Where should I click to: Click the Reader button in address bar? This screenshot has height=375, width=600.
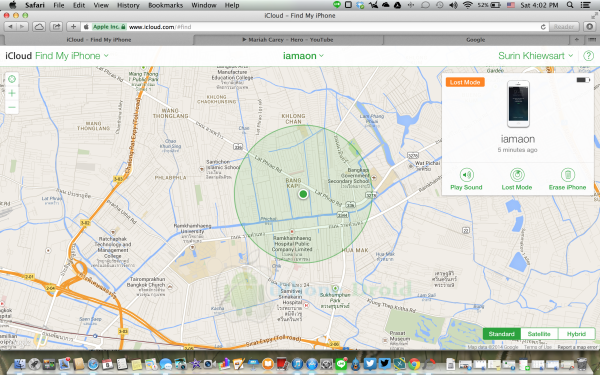coord(564,27)
